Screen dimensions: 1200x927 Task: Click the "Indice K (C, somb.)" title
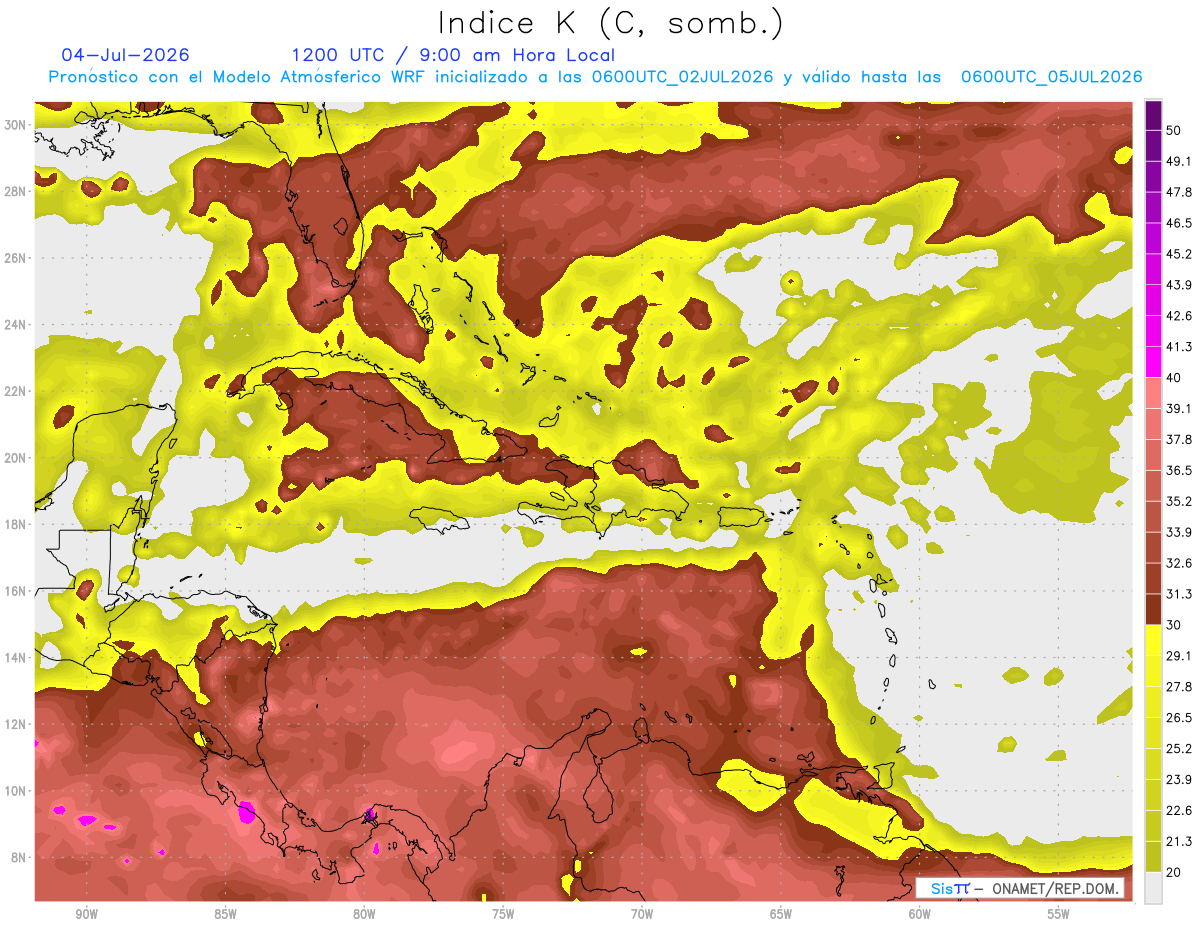(610, 23)
